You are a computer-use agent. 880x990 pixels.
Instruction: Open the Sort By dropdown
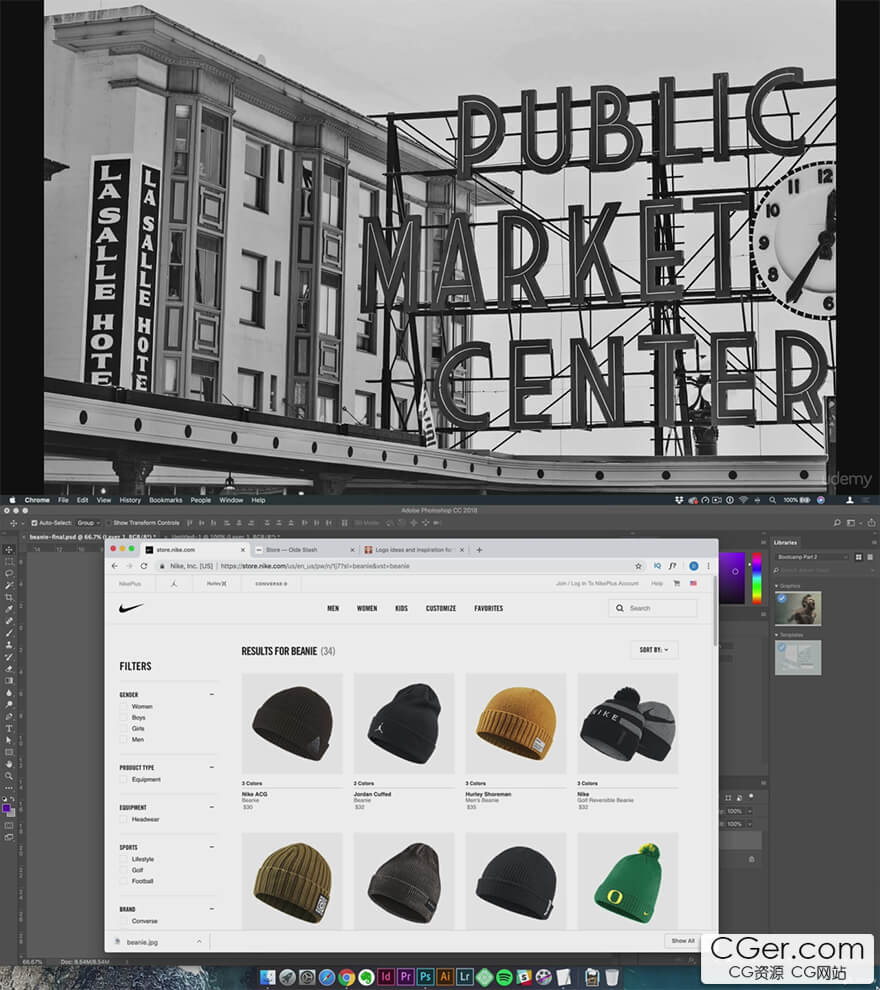(654, 650)
